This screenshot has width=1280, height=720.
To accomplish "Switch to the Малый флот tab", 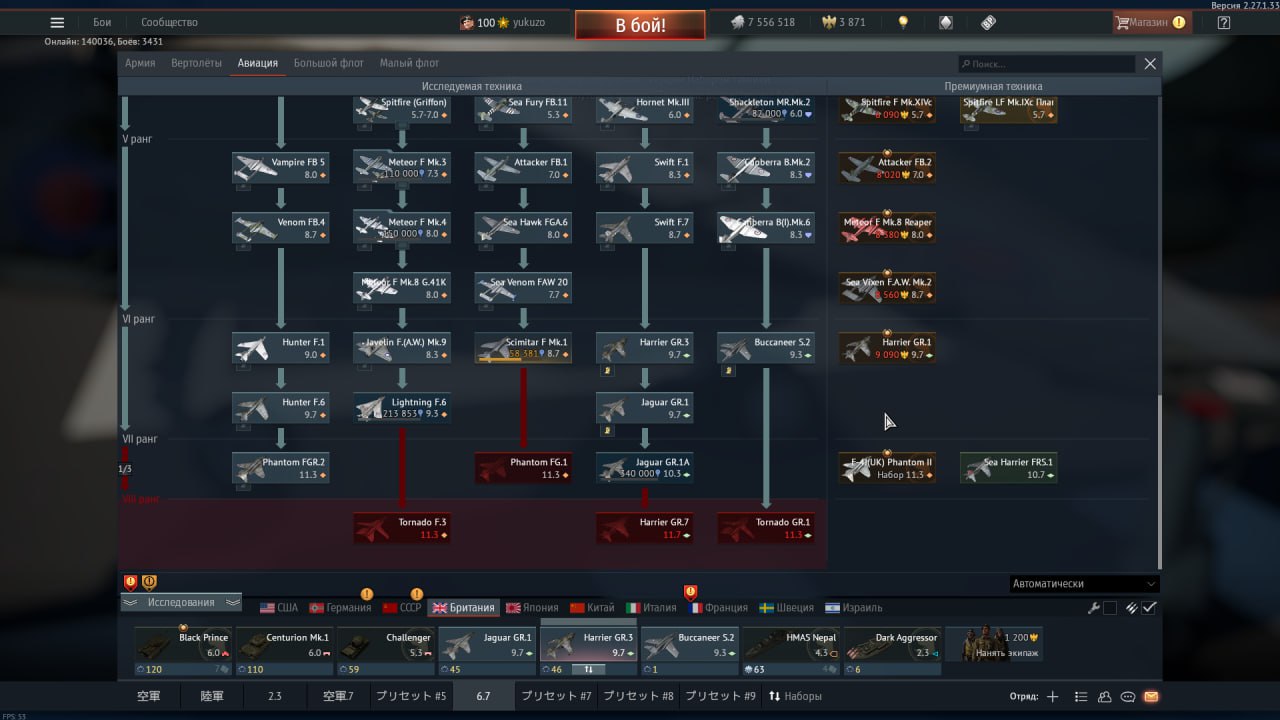I will click(409, 63).
